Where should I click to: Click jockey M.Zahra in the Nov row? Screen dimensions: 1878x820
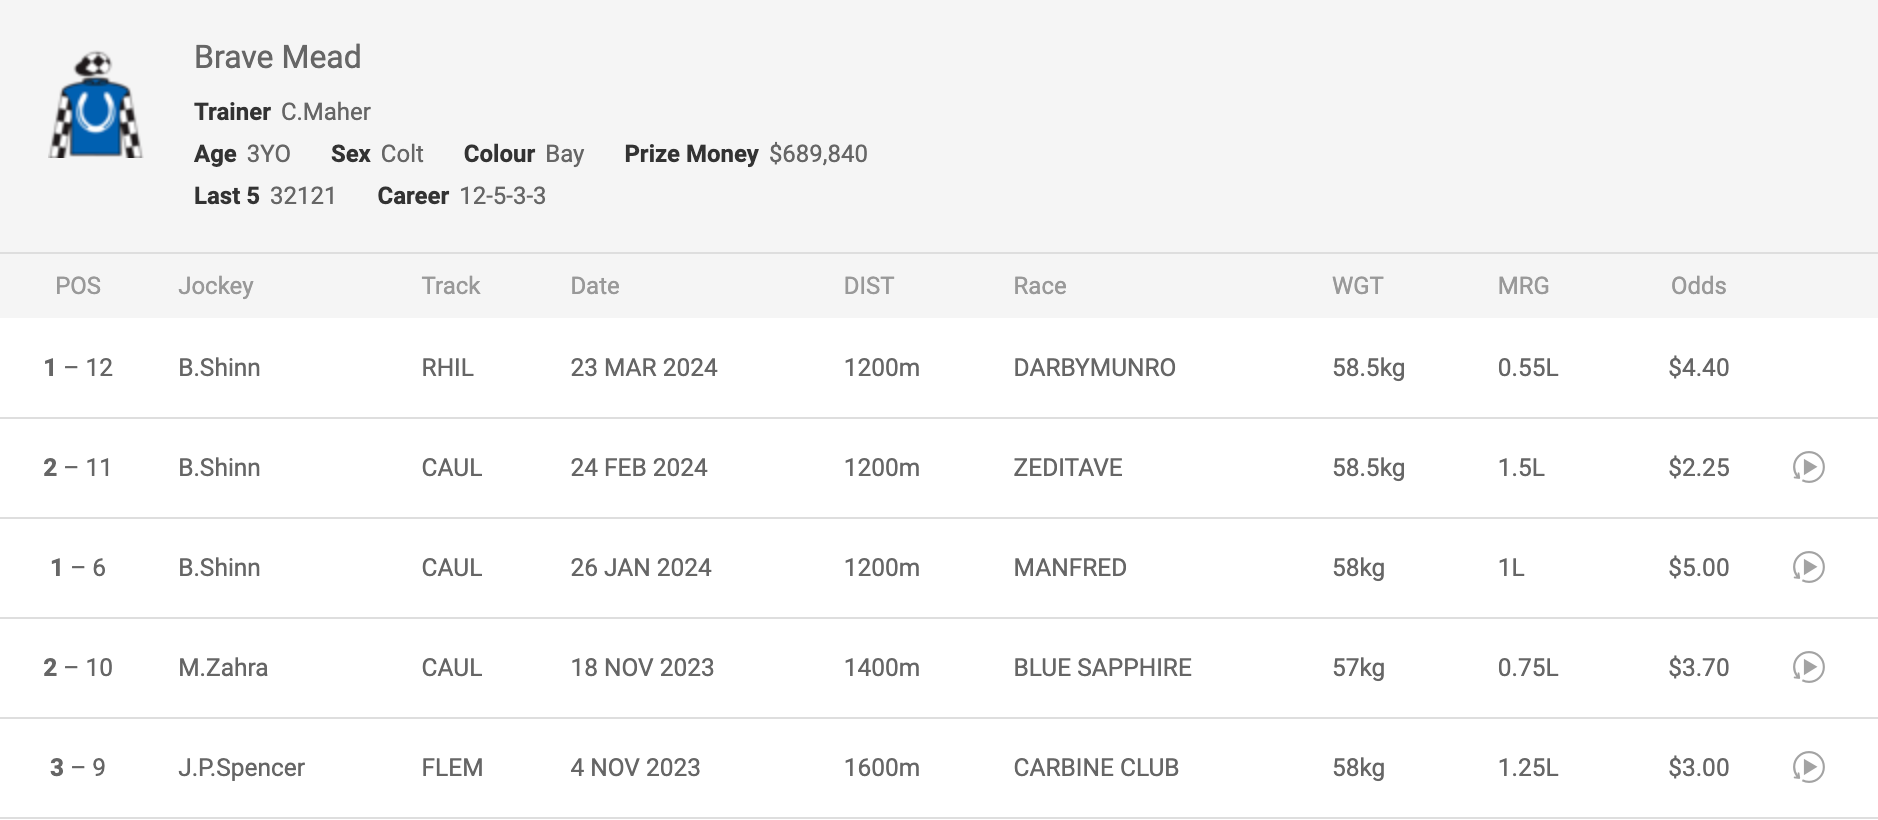tap(222, 667)
